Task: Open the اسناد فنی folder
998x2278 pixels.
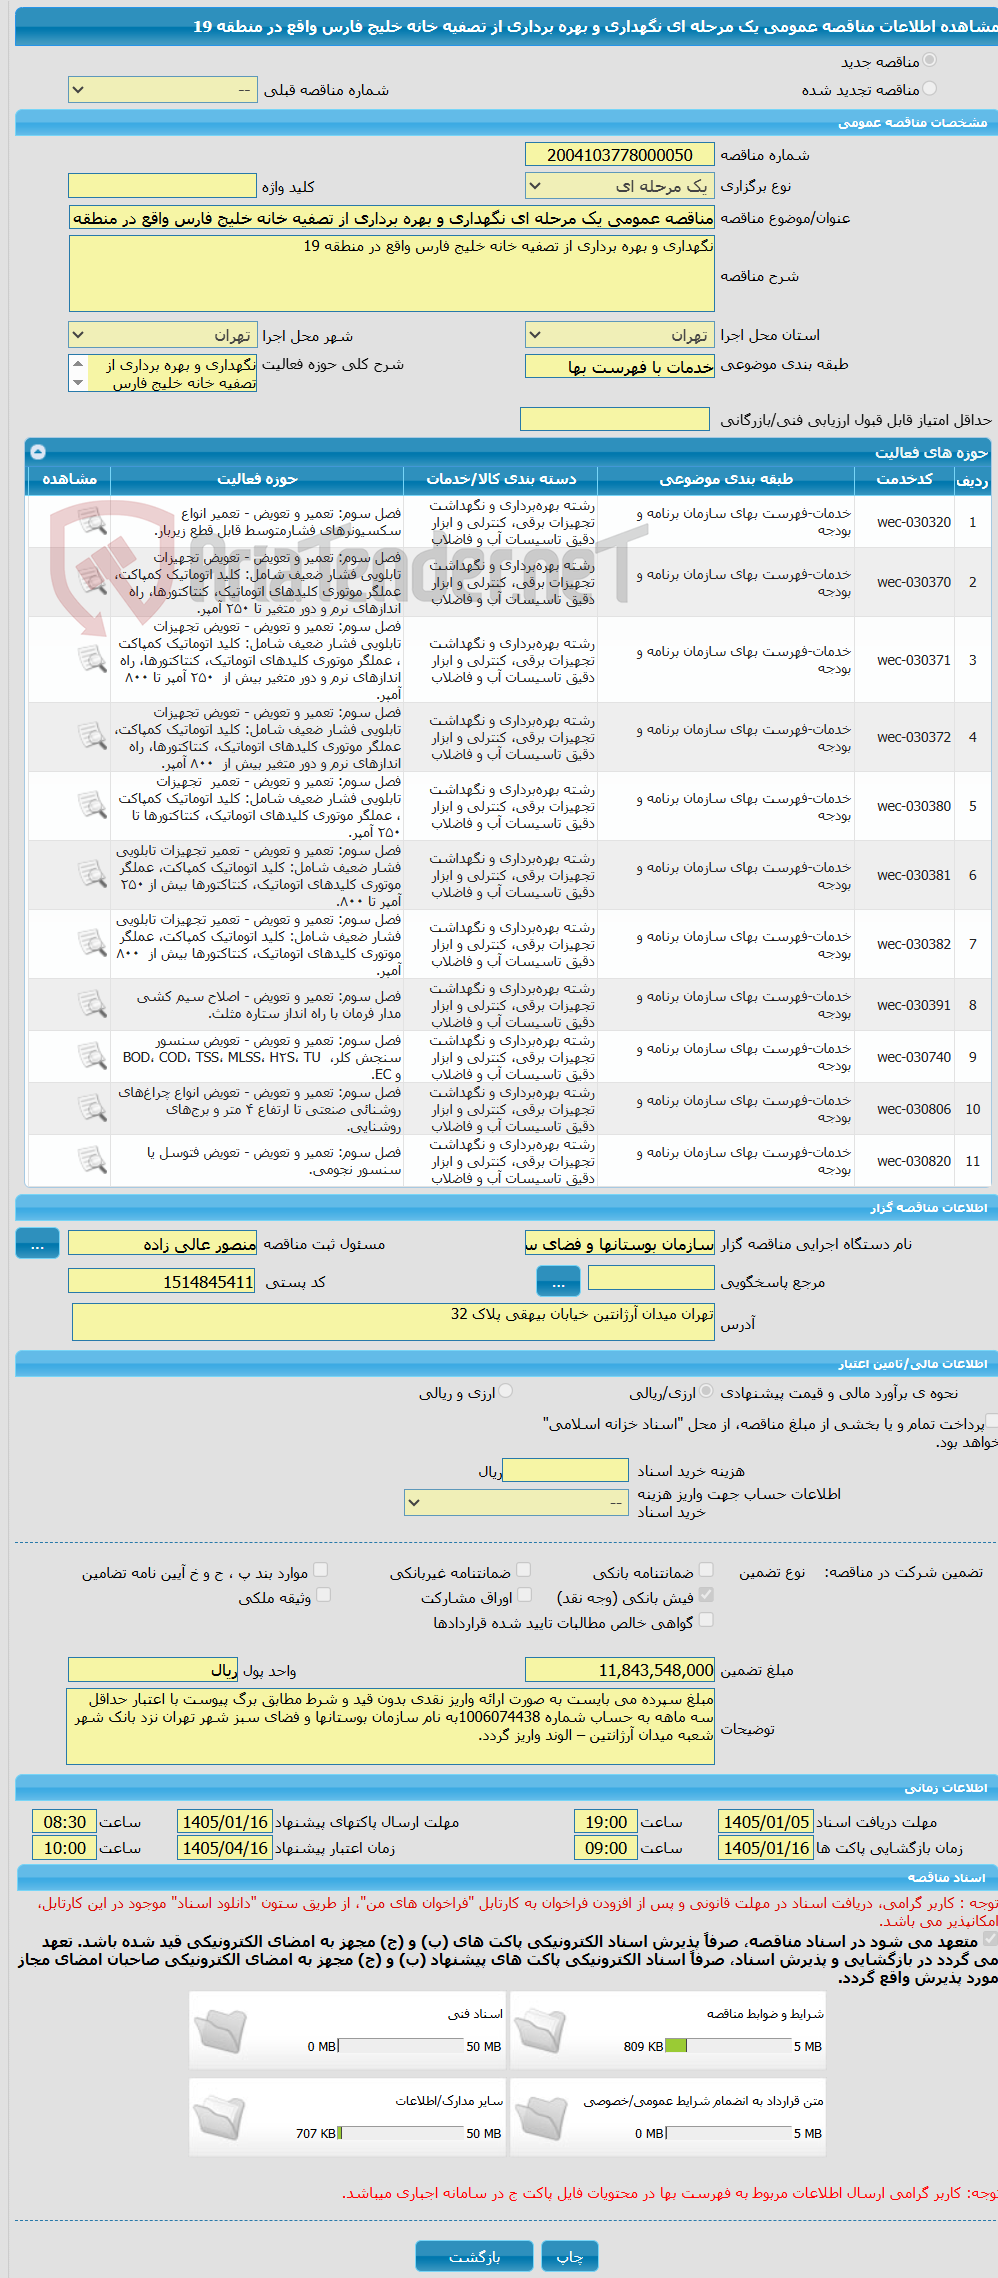Action: click(219, 2031)
